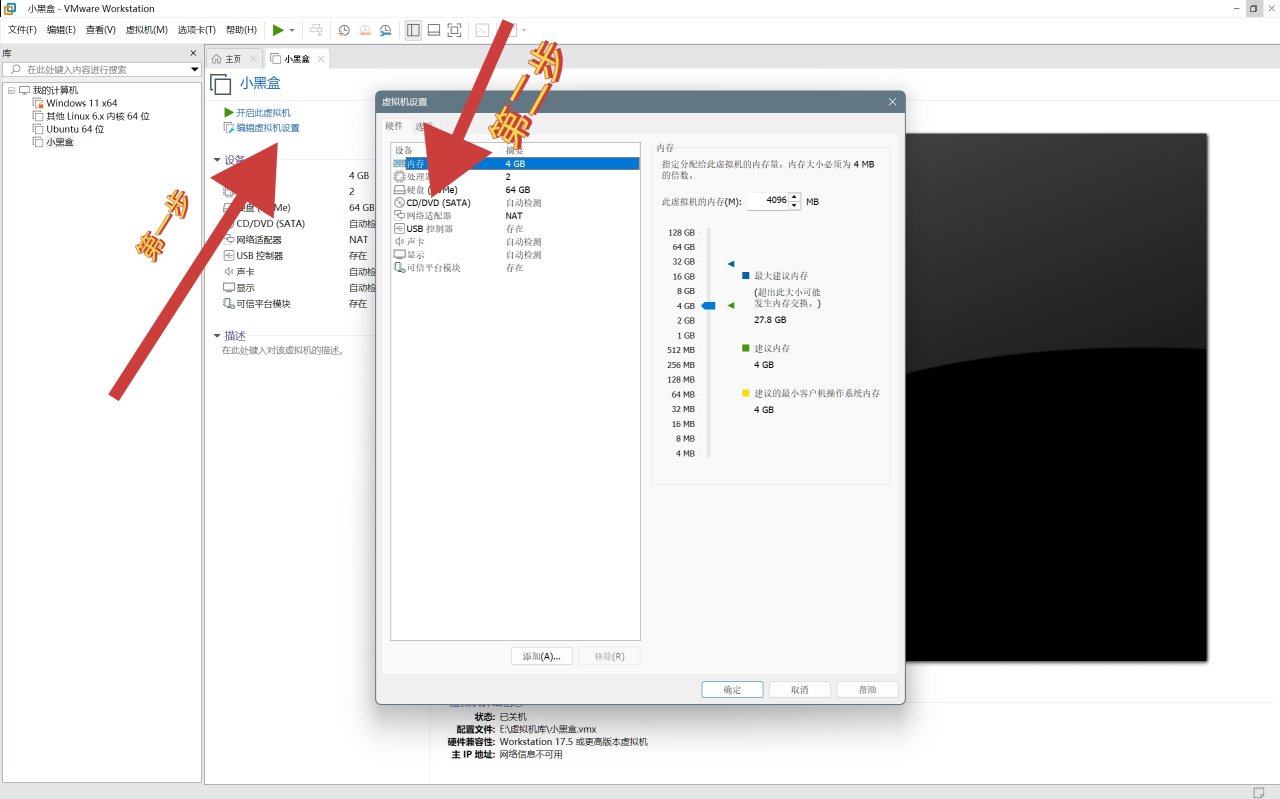Open the 查看(V) menu

(100, 30)
